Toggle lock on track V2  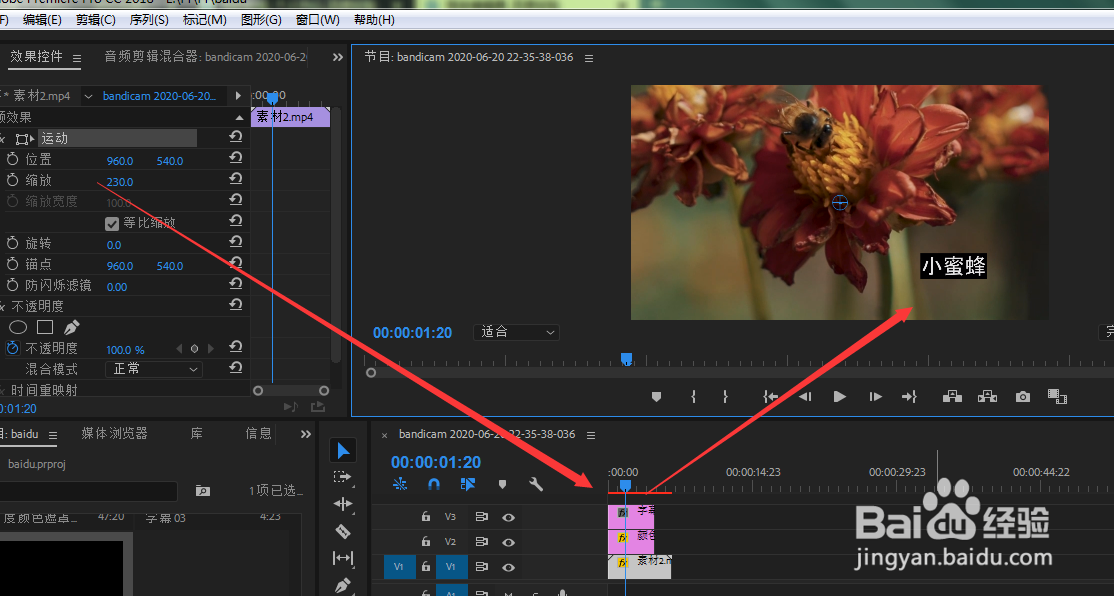[x=426, y=541]
